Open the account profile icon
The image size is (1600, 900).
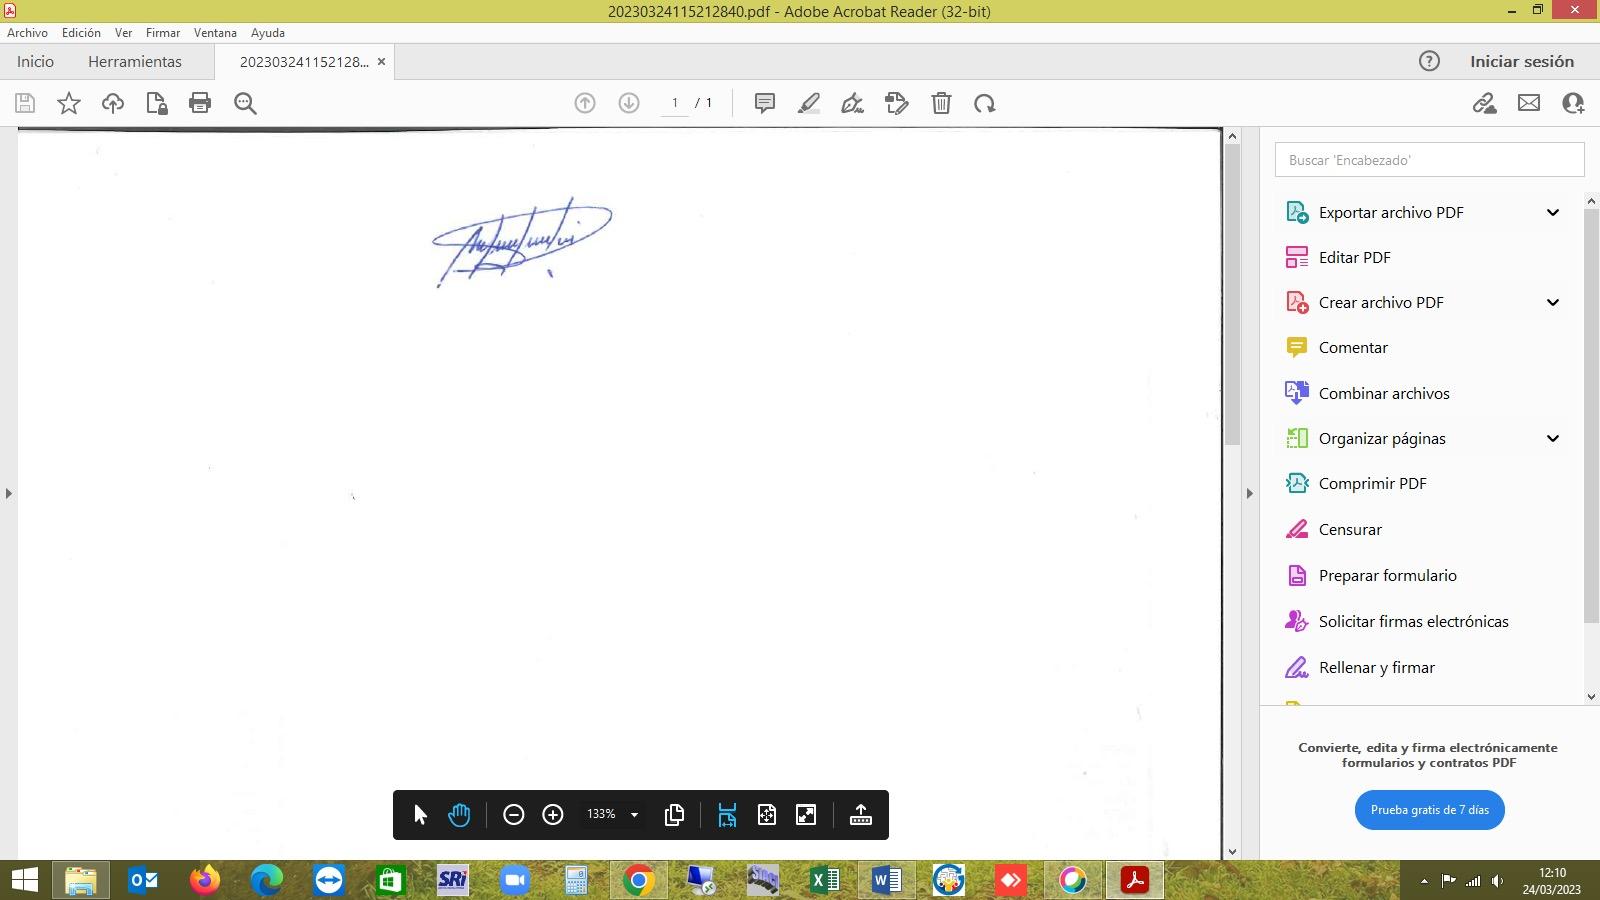[x=1573, y=103]
